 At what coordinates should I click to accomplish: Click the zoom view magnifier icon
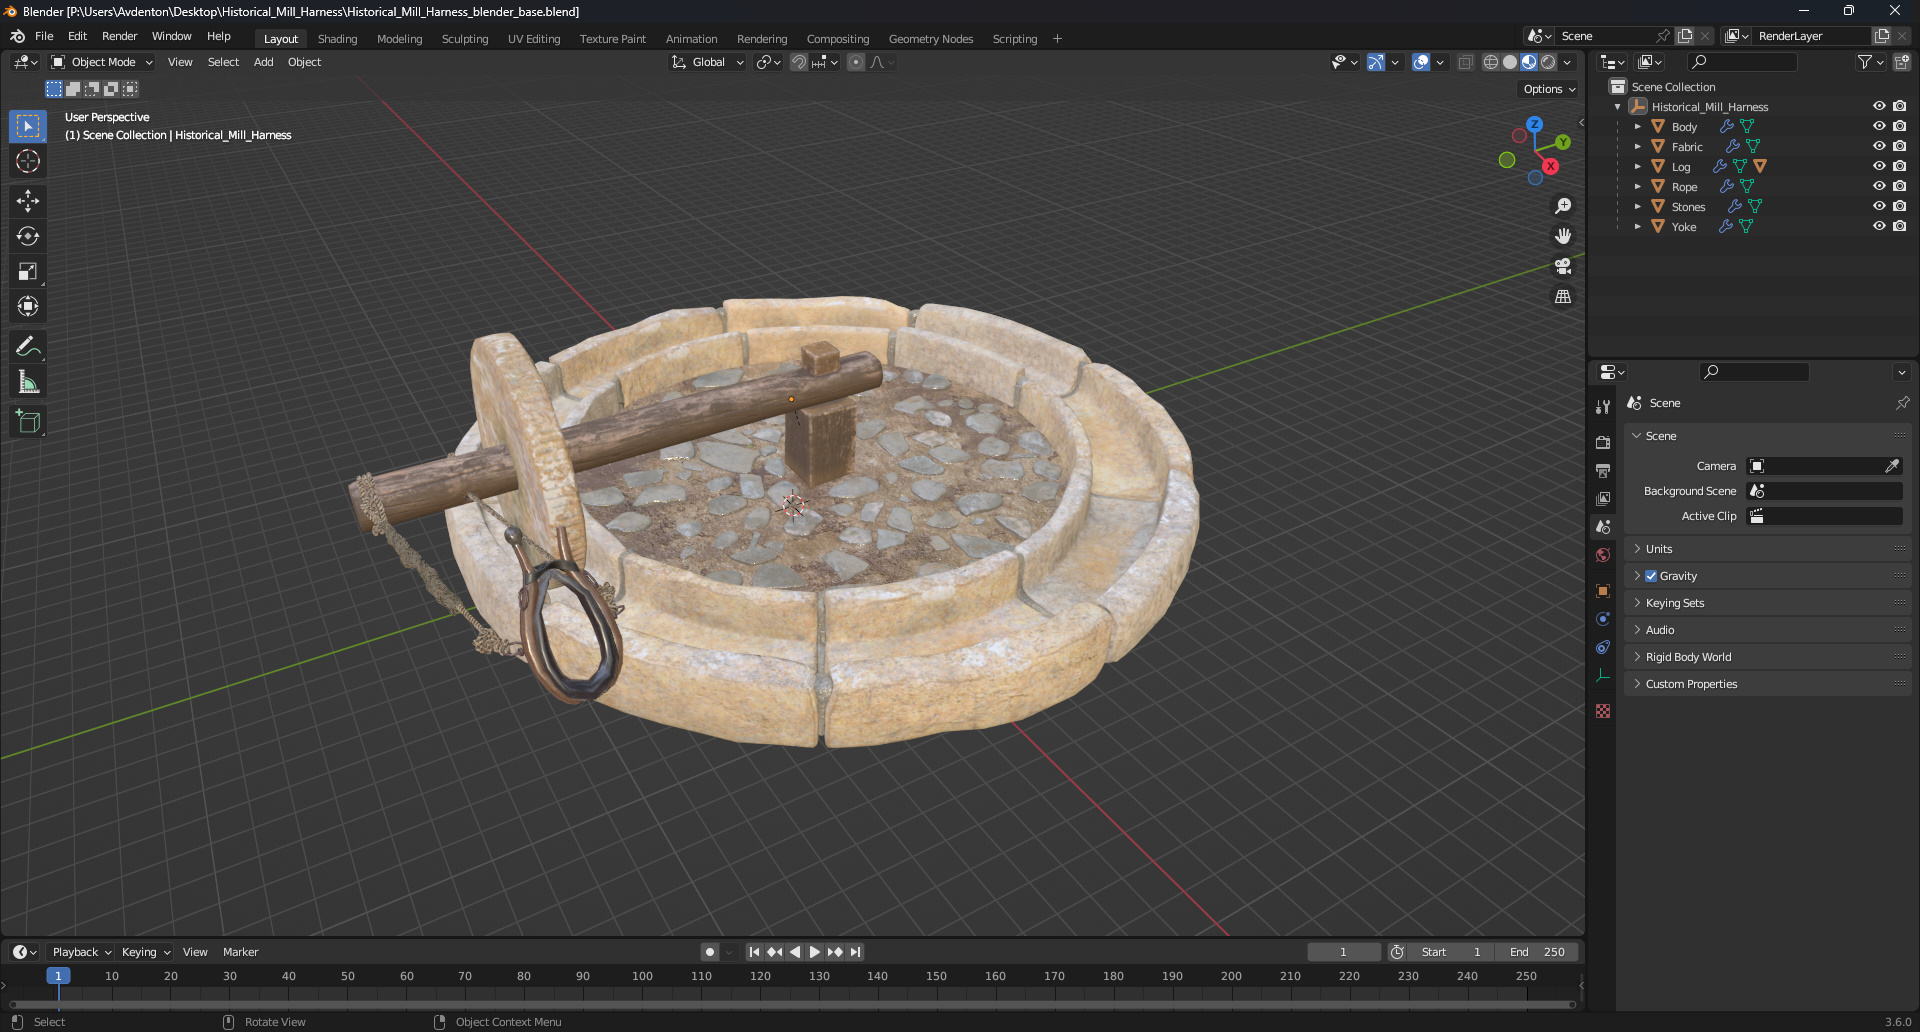point(1563,206)
